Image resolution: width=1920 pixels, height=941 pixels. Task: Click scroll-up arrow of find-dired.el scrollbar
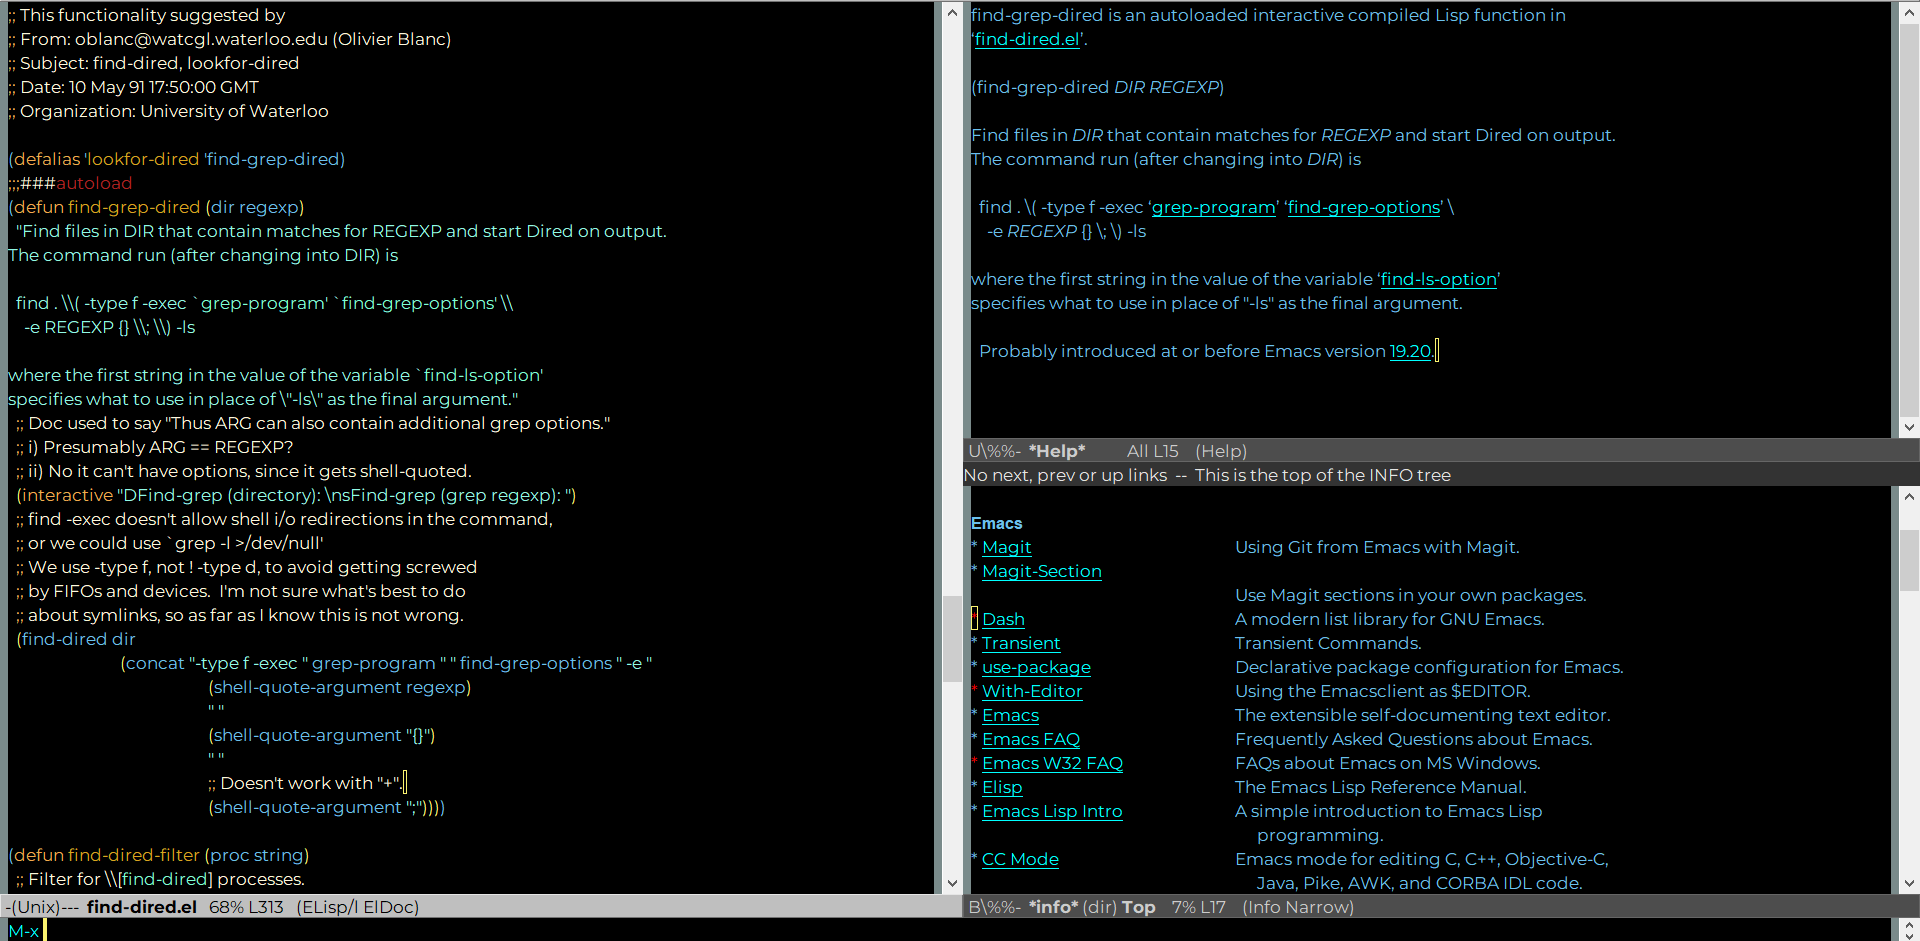tap(952, 12)
